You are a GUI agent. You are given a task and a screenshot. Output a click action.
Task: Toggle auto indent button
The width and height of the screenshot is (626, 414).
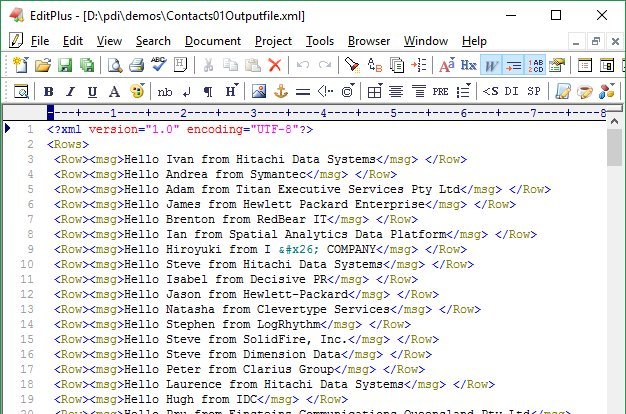(x=514, y=65)
